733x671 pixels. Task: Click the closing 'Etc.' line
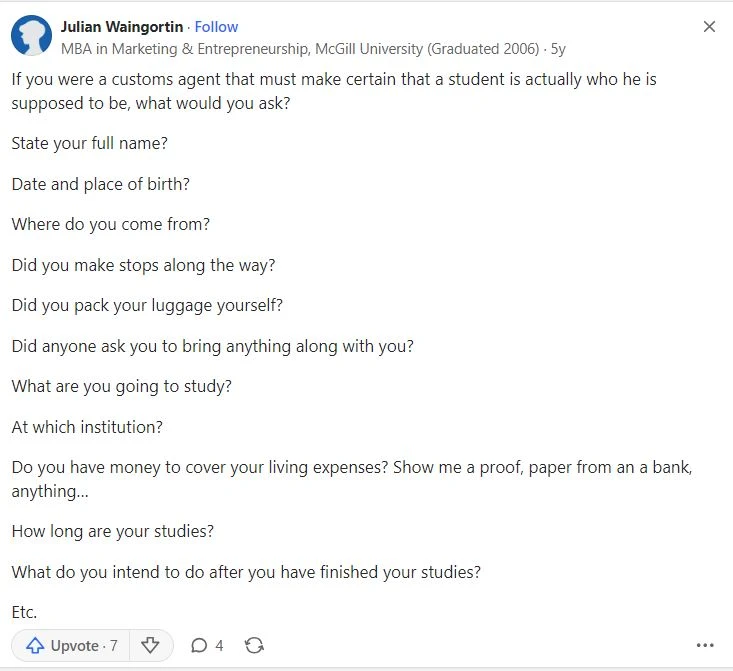[24, 612]
